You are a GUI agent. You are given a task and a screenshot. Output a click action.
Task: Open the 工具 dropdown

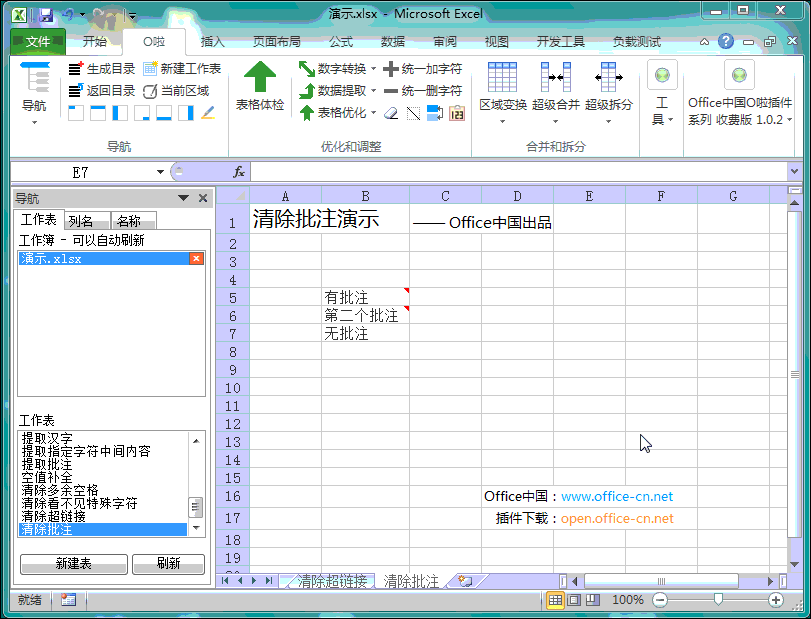click(662, 94)
